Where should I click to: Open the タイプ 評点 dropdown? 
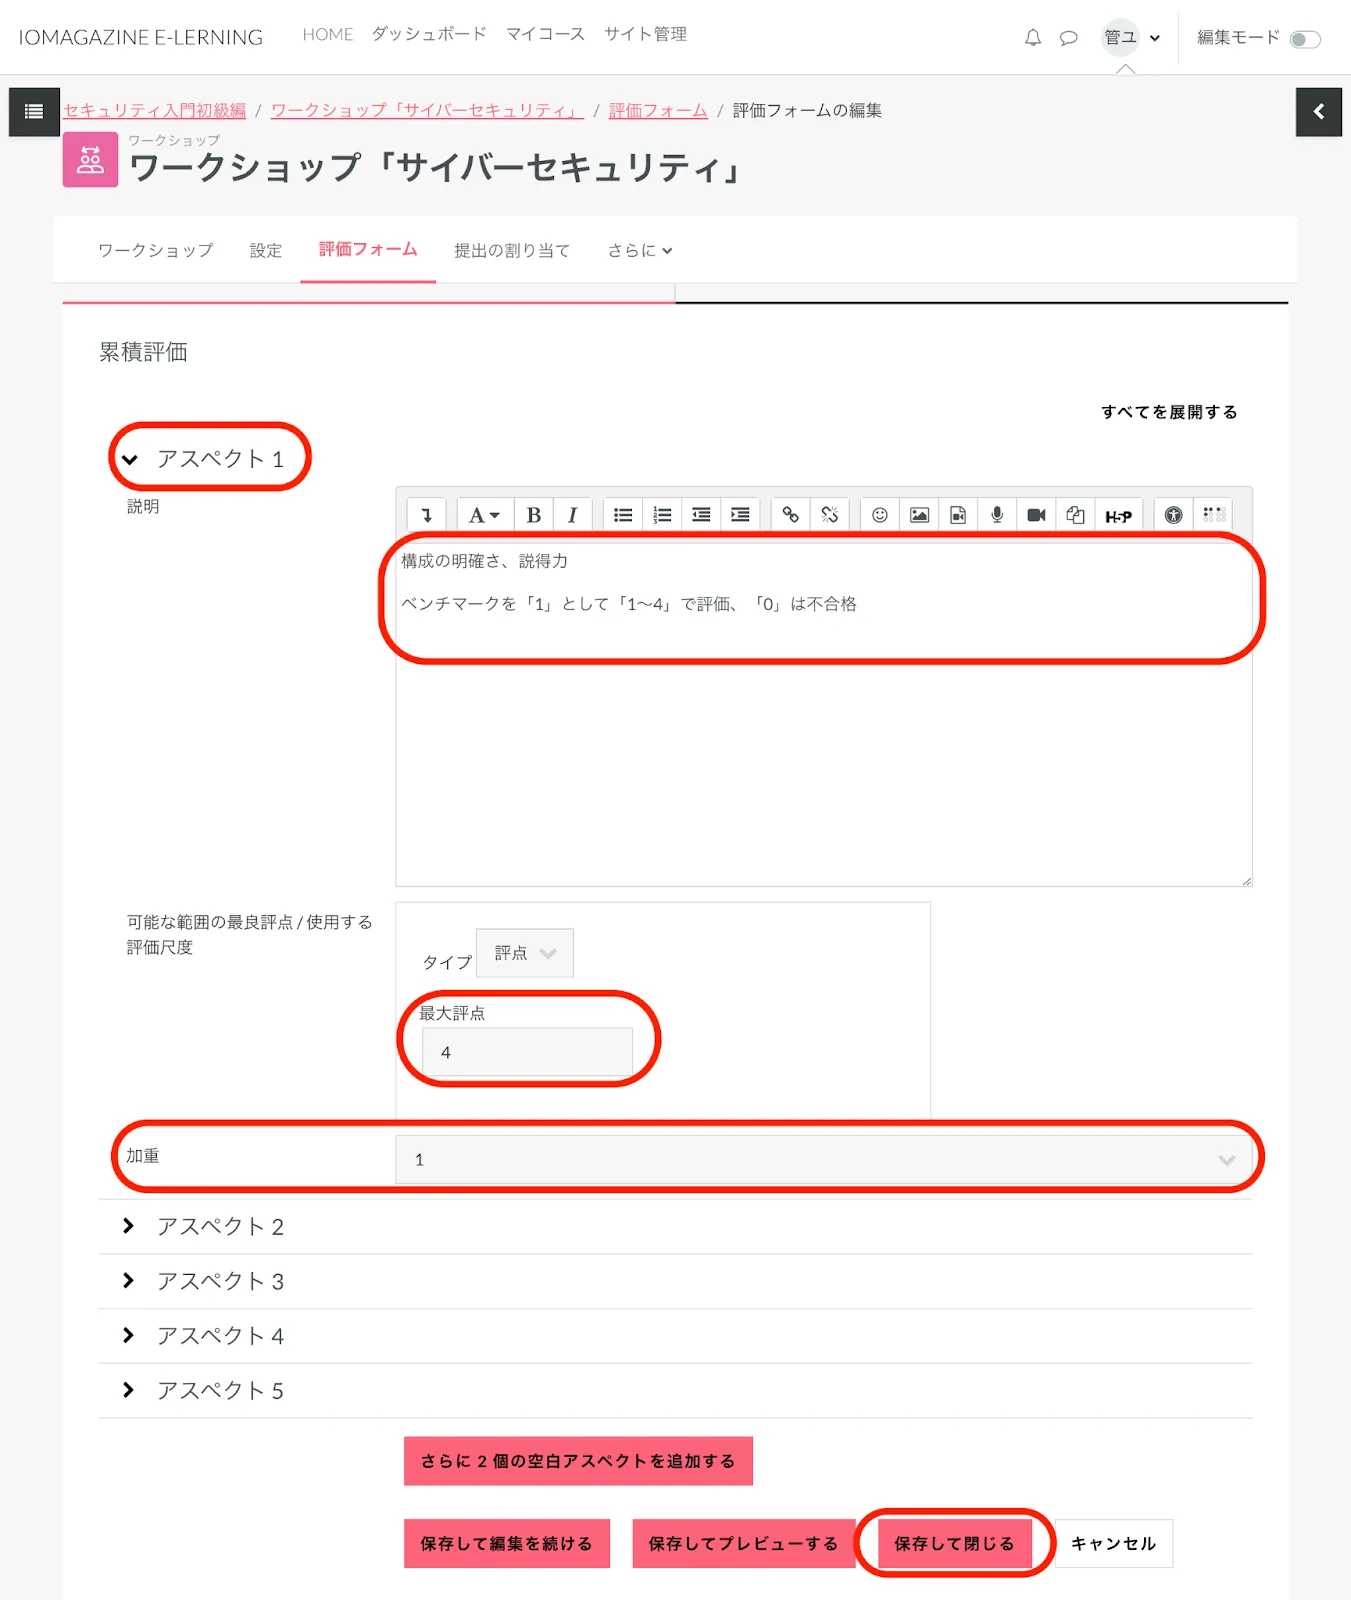point(525,953)
